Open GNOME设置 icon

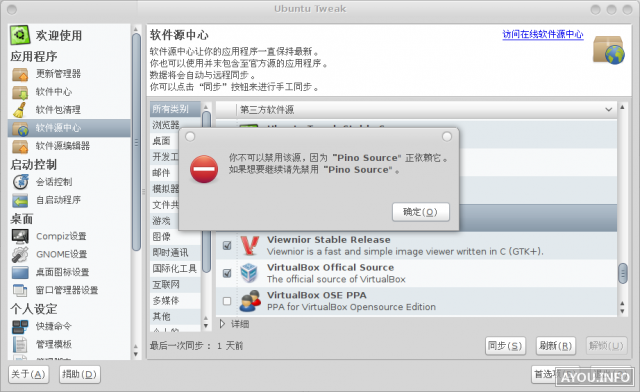click(x=20, y=254)
